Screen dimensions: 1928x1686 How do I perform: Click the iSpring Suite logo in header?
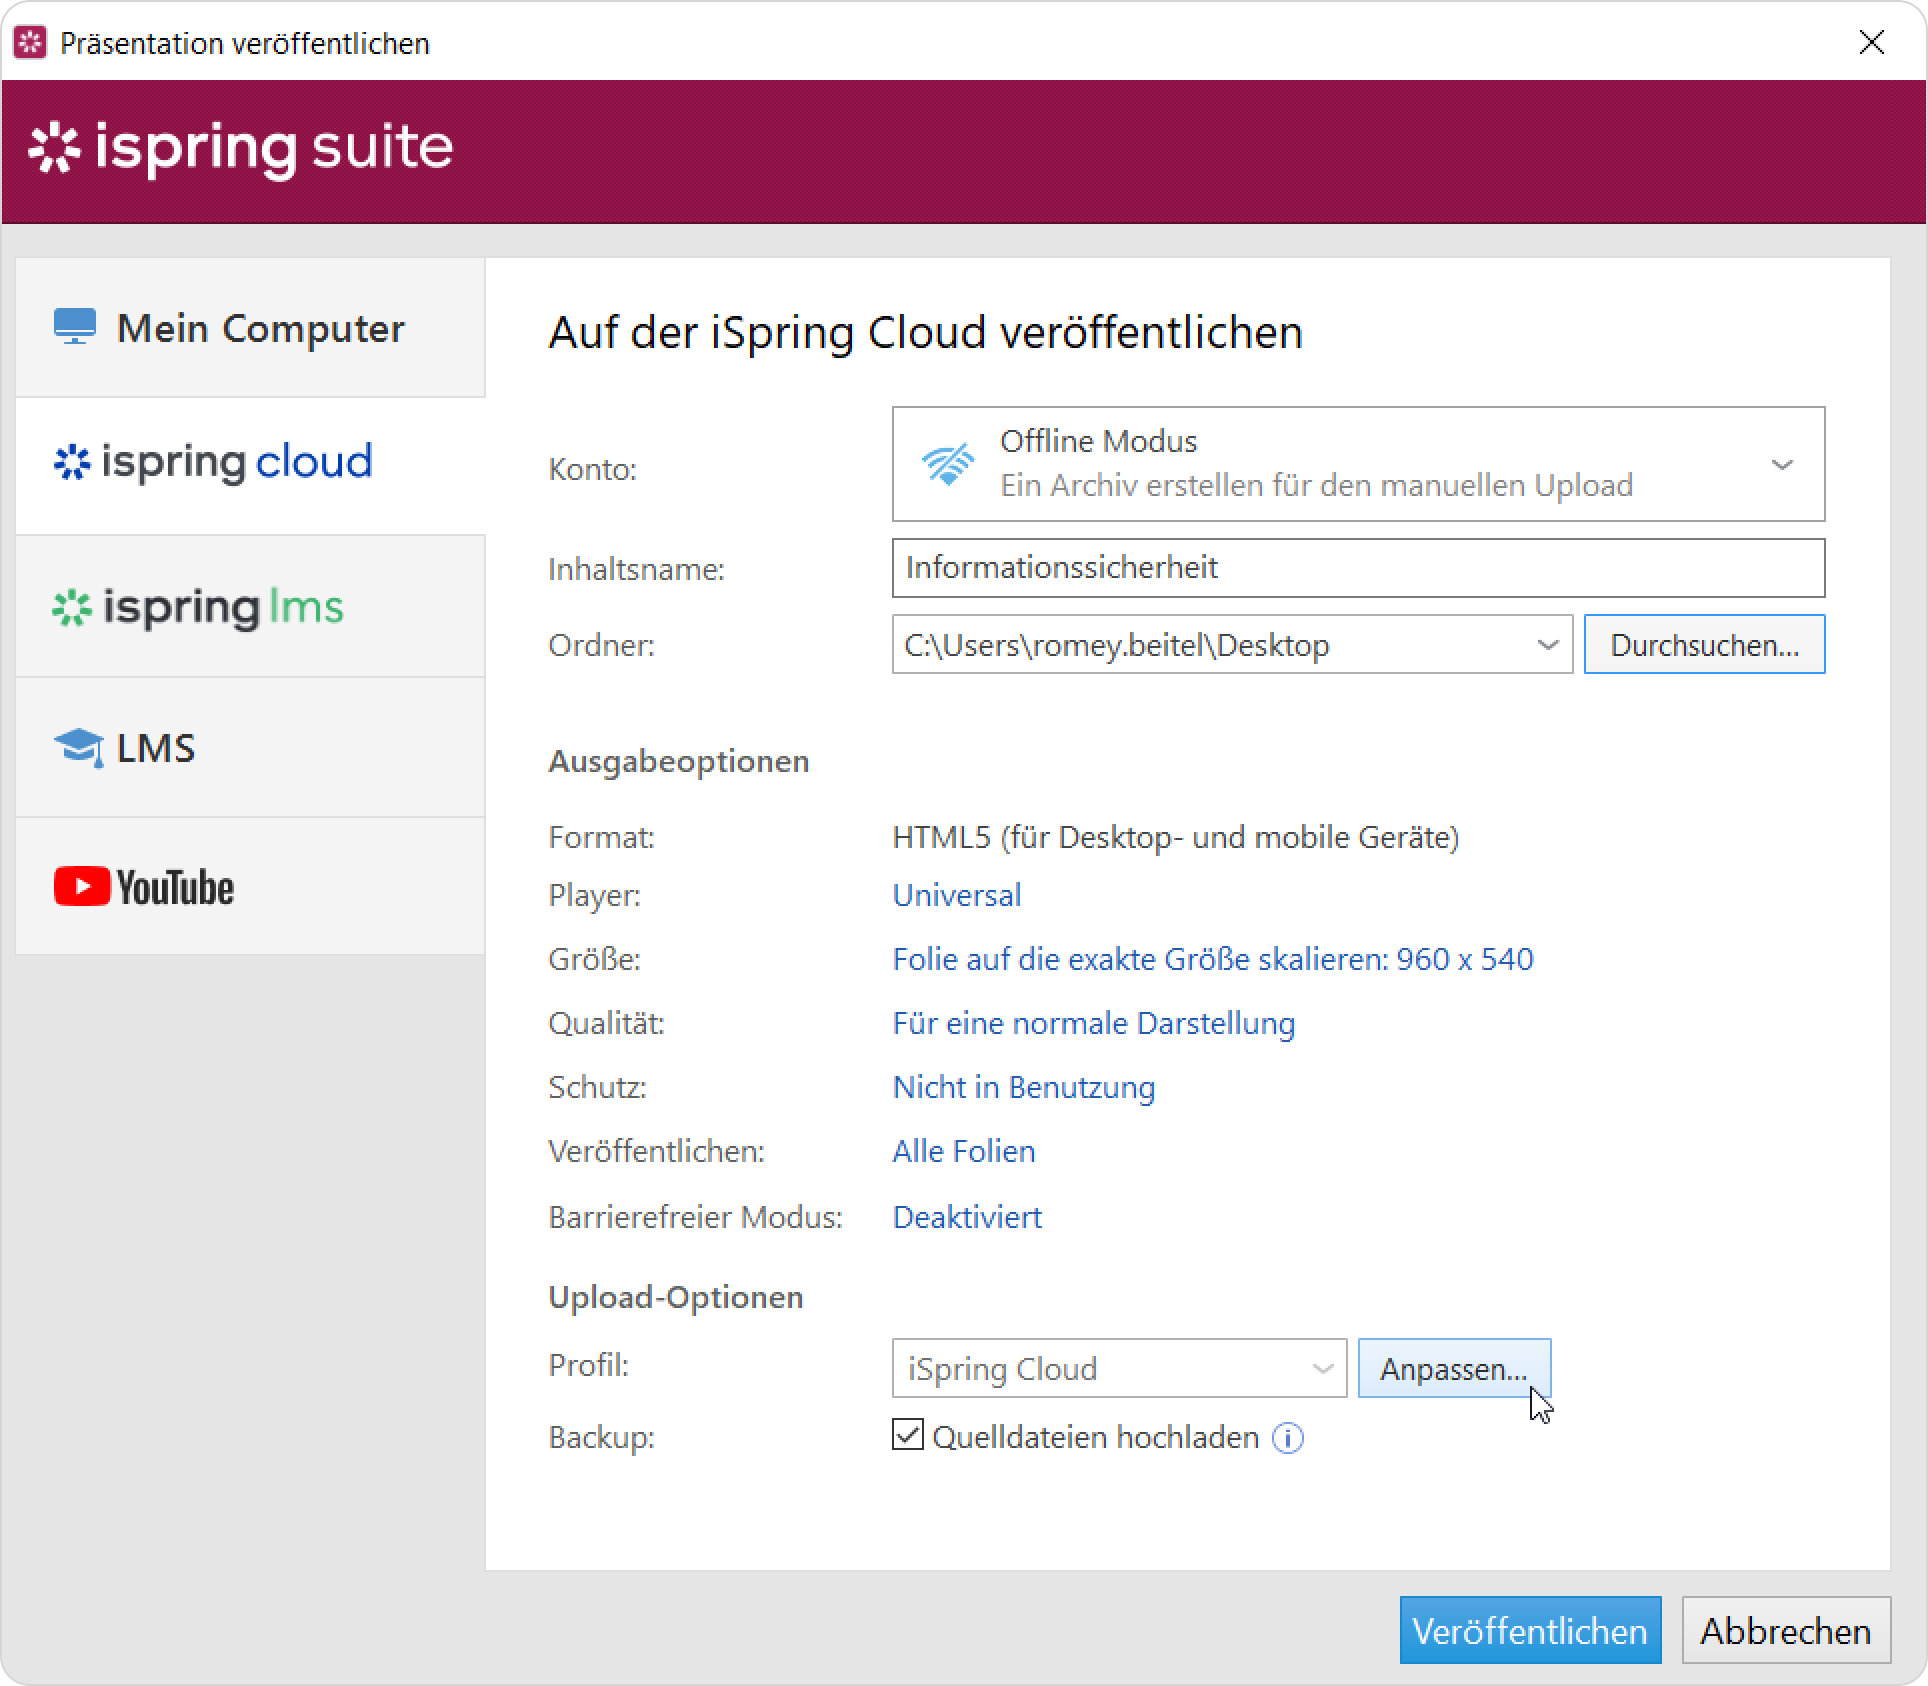[x=241, y=149]
